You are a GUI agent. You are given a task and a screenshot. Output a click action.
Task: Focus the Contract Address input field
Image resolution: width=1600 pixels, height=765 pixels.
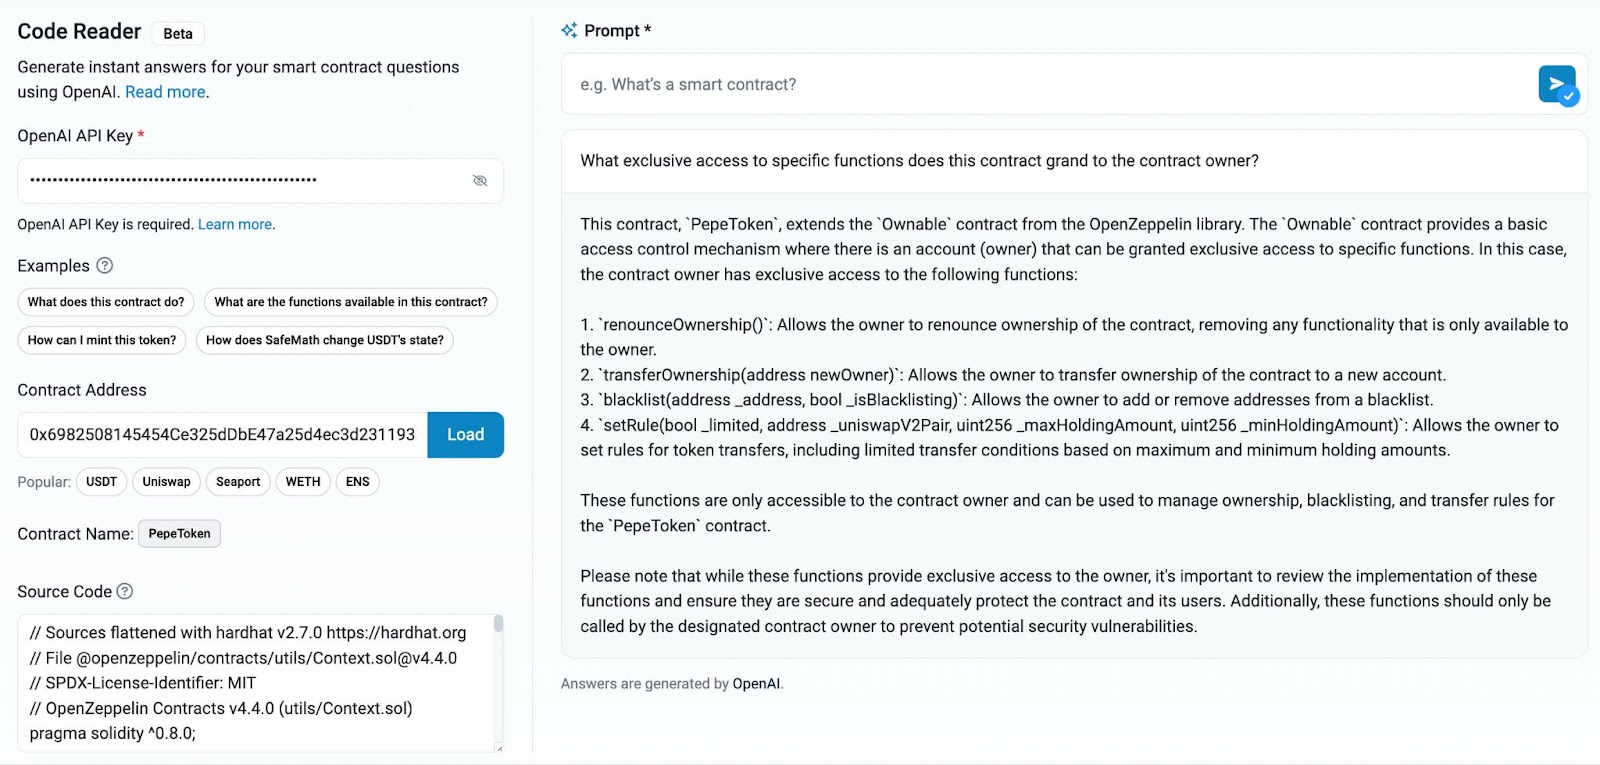[x=222, y=435]
